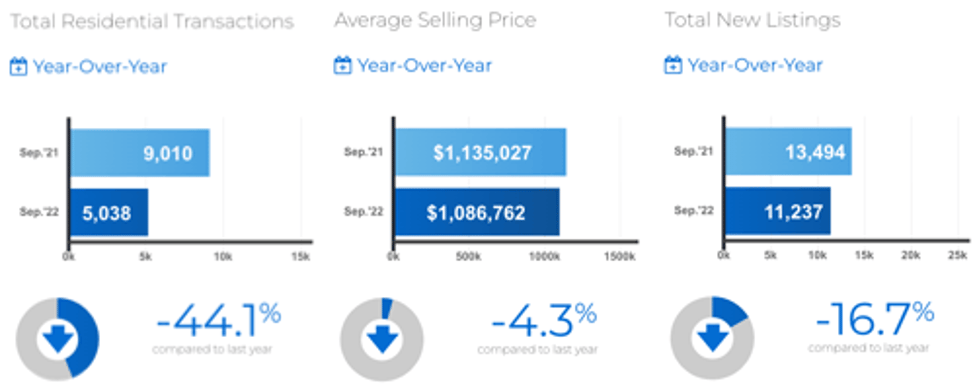Select Year-Over-Year link for Average Selling Price
The height and width of the screenshot is (391, 975).
click(424, 65)
